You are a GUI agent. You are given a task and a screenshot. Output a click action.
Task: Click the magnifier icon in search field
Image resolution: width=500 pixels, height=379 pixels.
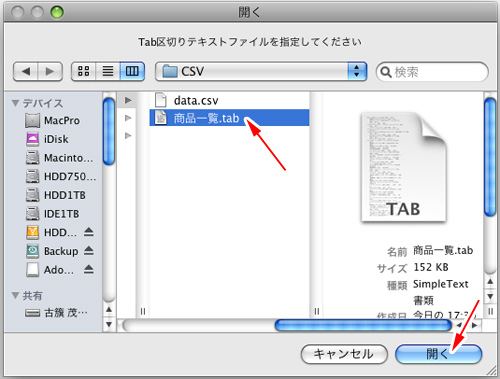386,72
